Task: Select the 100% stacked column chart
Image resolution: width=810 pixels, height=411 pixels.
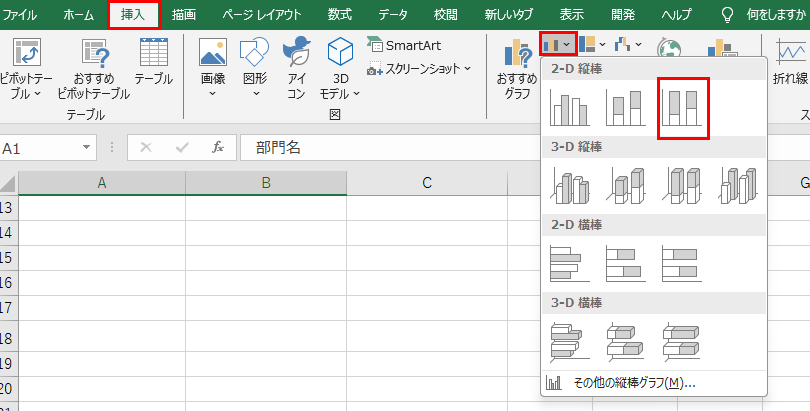Action: [683, 108]
